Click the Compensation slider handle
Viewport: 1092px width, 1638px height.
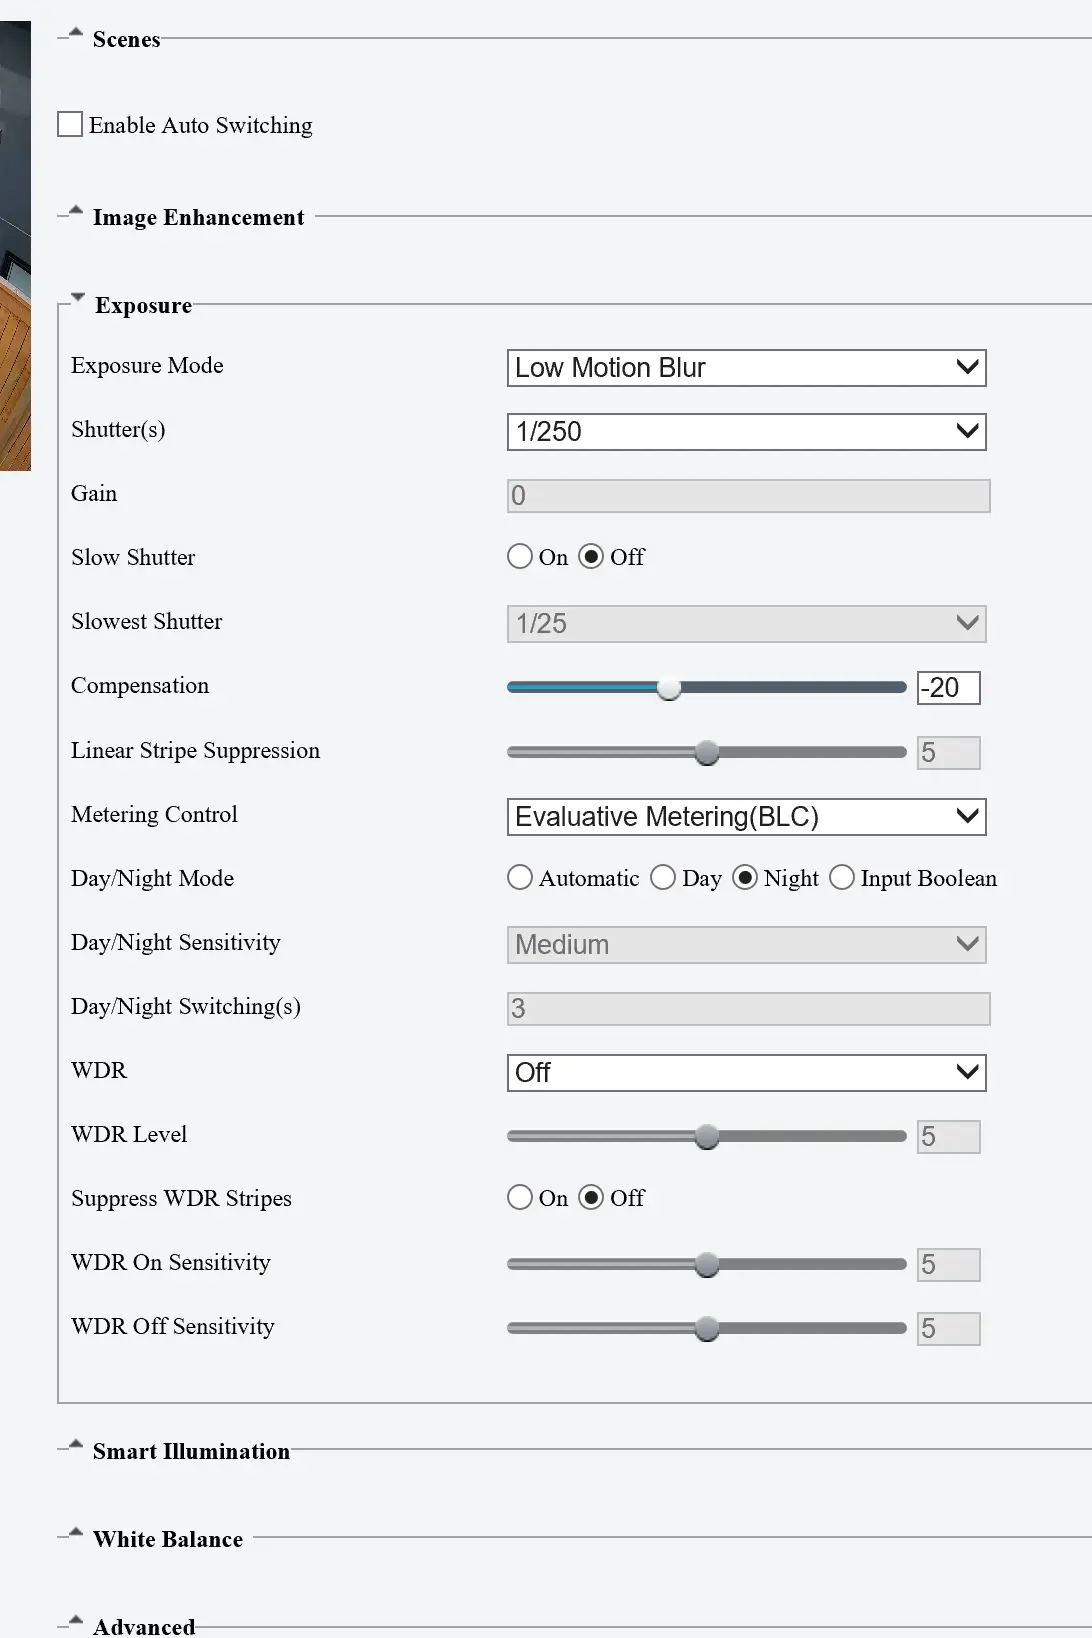669,688
